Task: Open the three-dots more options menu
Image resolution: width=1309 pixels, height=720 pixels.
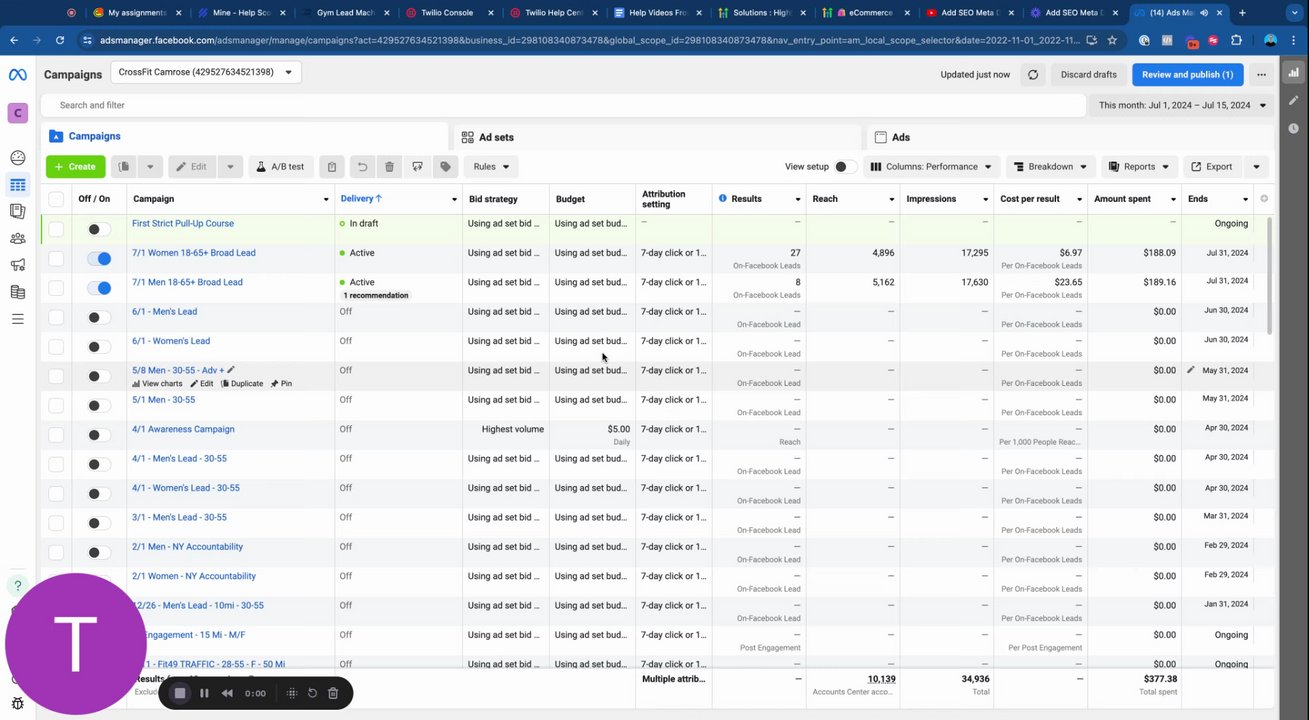Action: click(1262, 75)
